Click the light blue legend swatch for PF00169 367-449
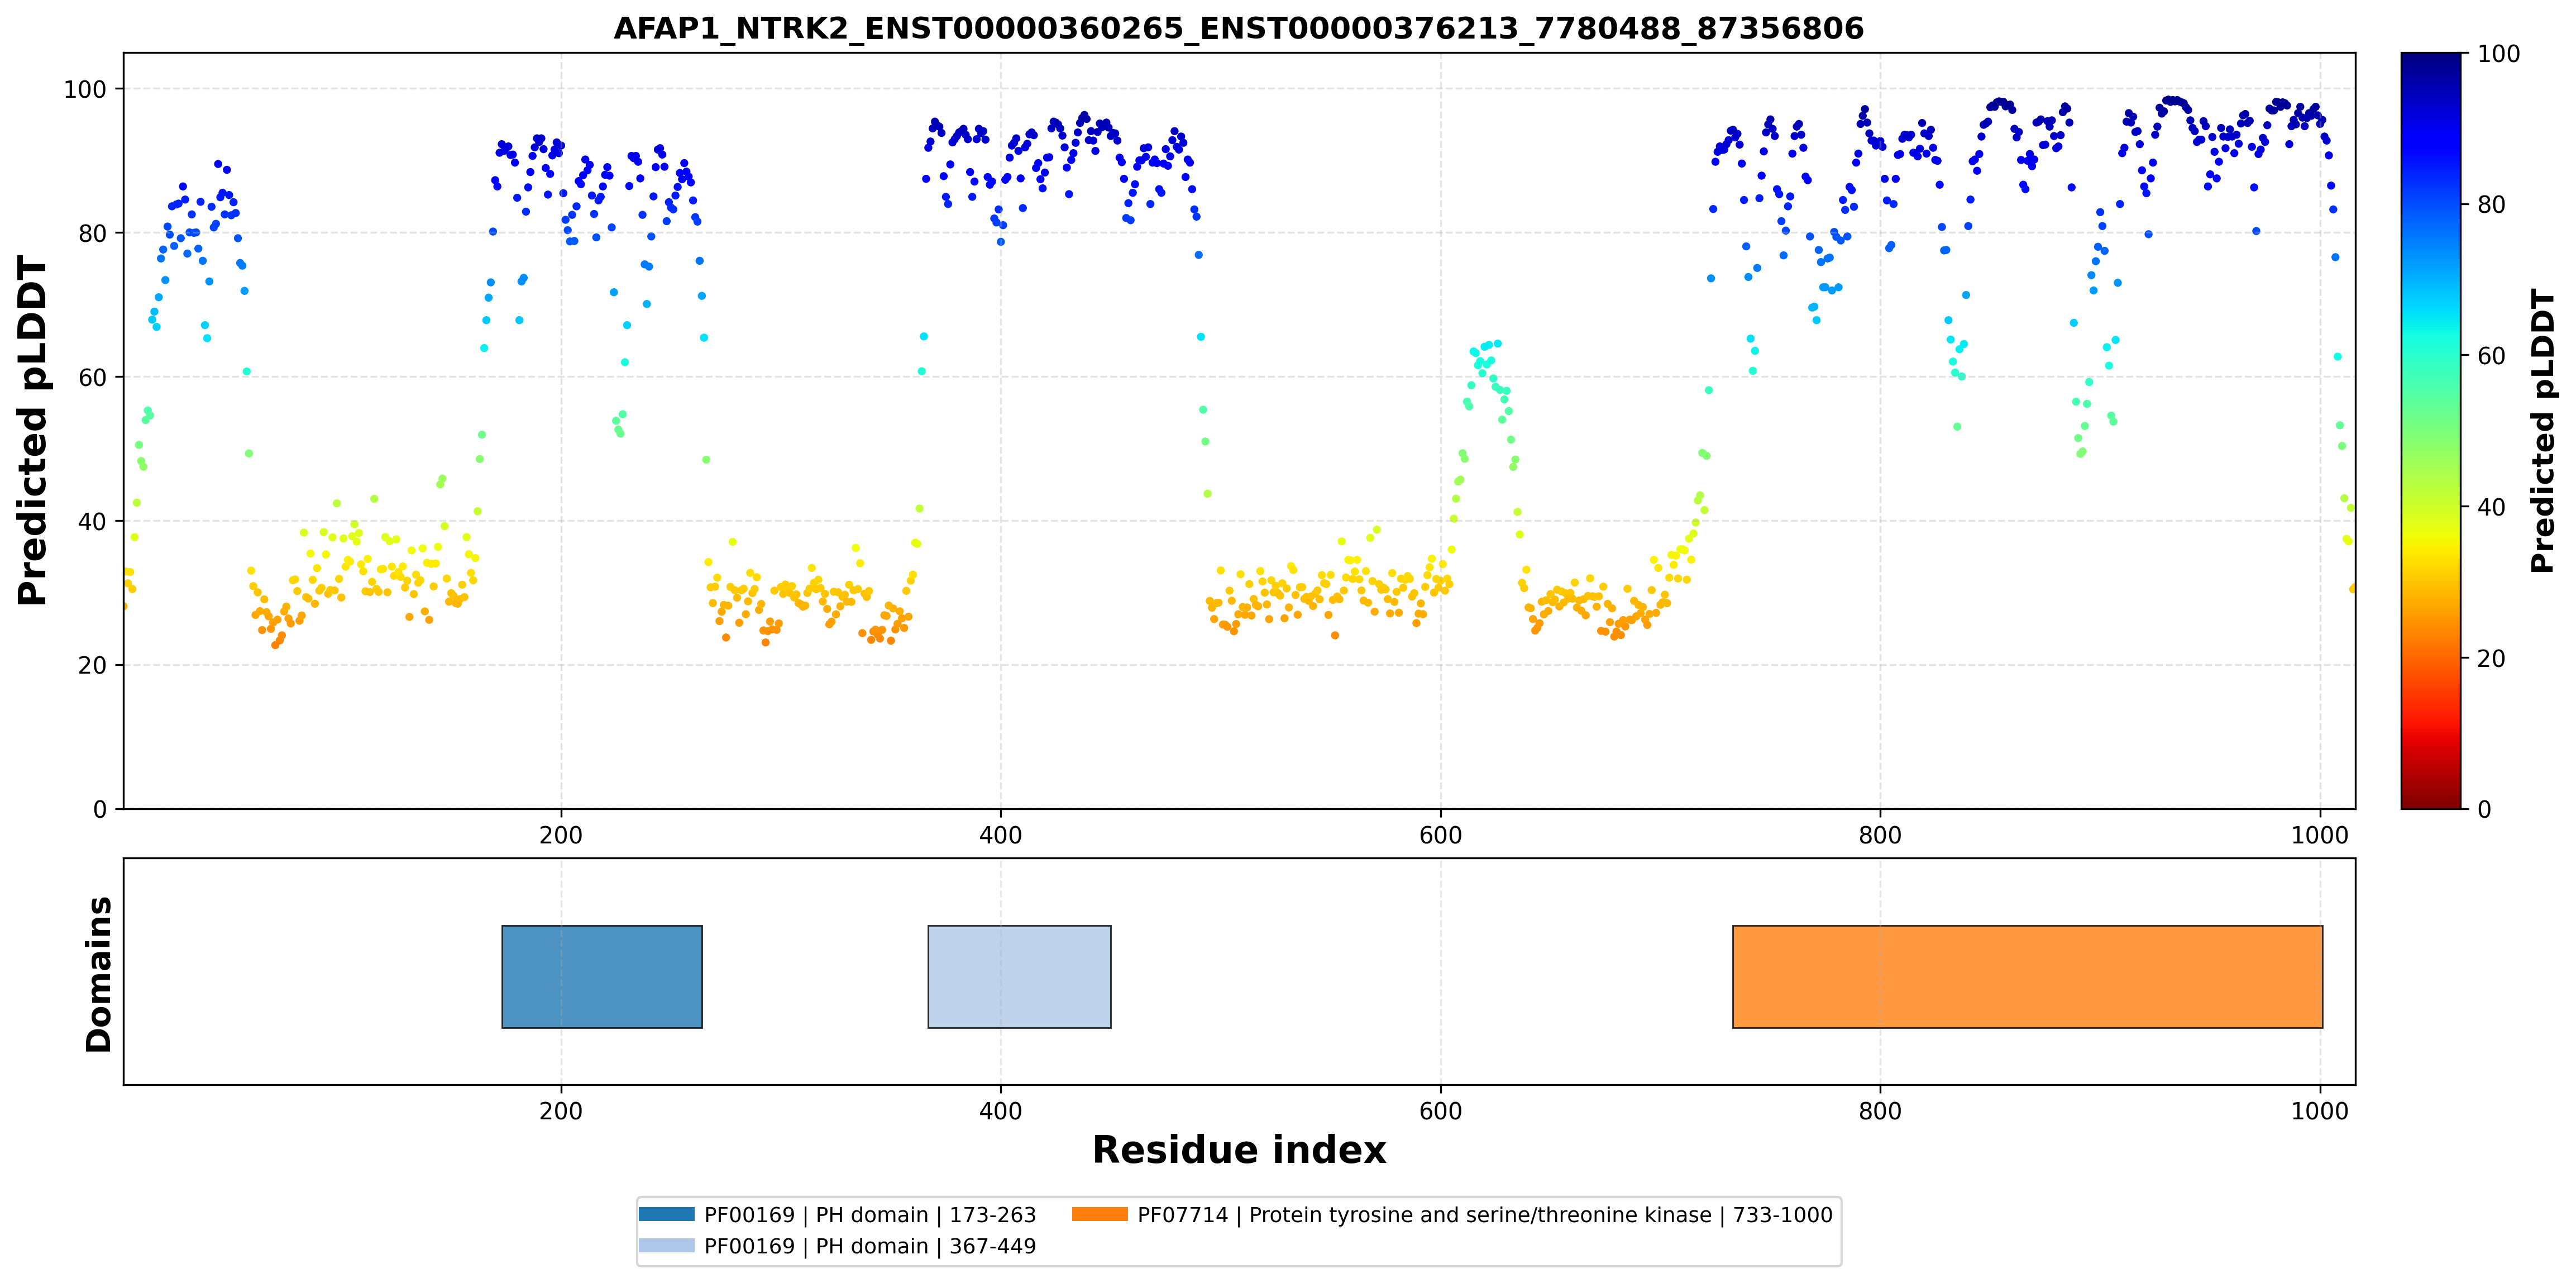Screen dimensions: 2576x1283 (666, 1245)
